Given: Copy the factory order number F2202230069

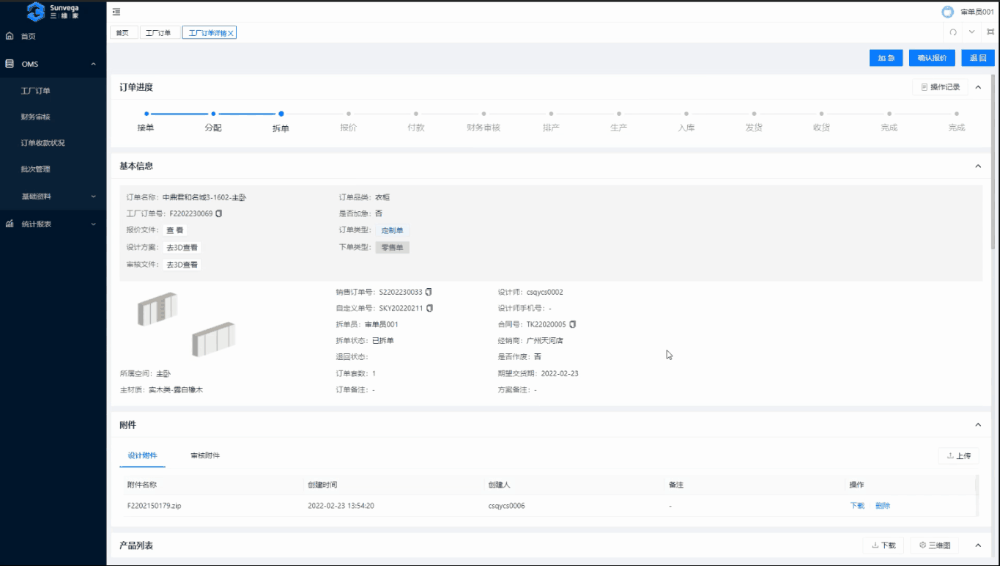Looking at the screenshot, I should (219, 213).
